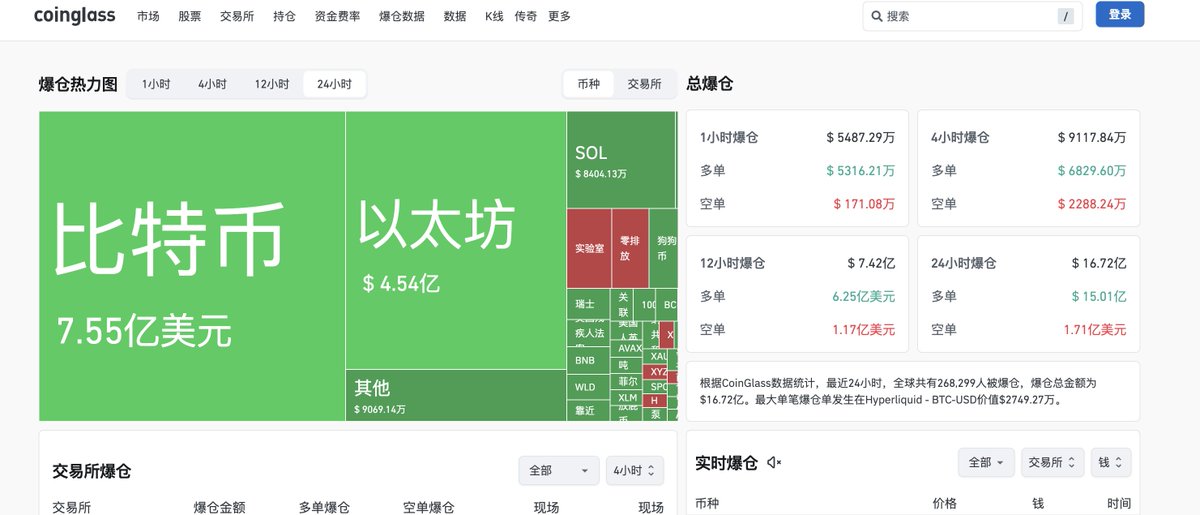
Task: Focus the 搜索 input field
Action: (972, 16)
